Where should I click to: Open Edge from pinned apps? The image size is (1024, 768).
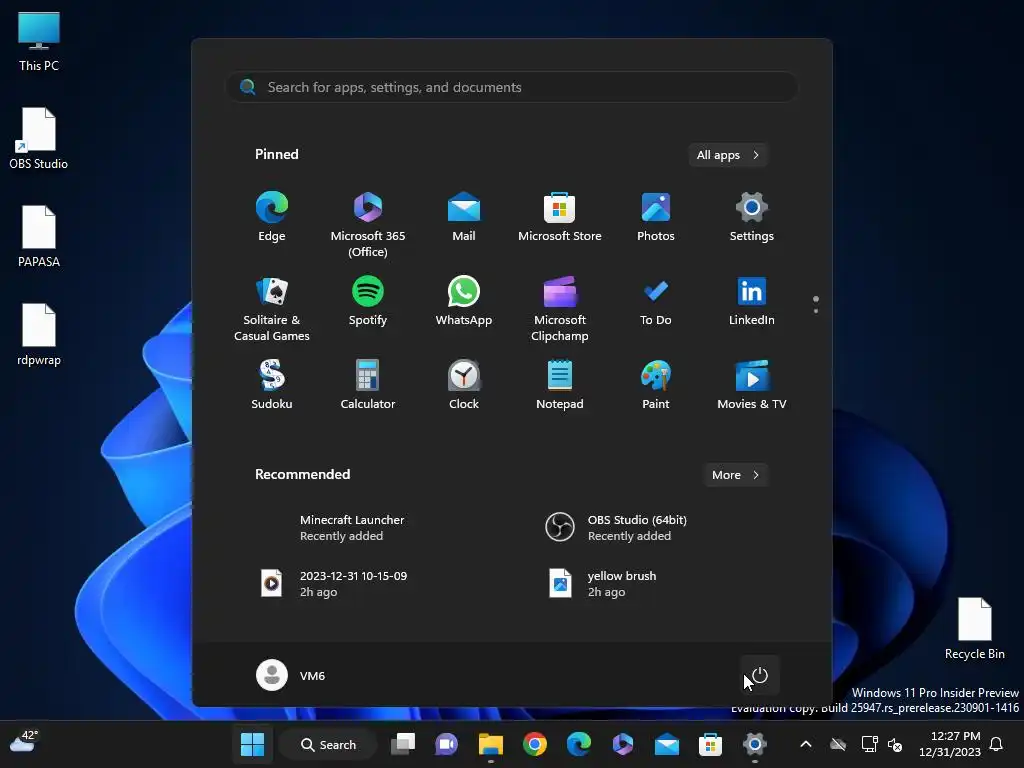(x=272, y=217)
